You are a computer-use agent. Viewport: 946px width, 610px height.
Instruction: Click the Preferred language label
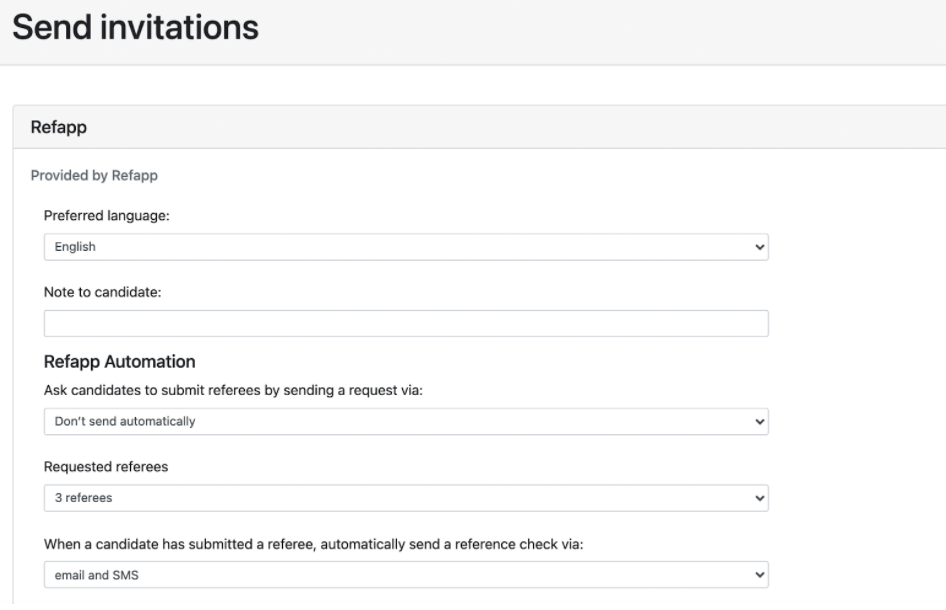point(107,216)
